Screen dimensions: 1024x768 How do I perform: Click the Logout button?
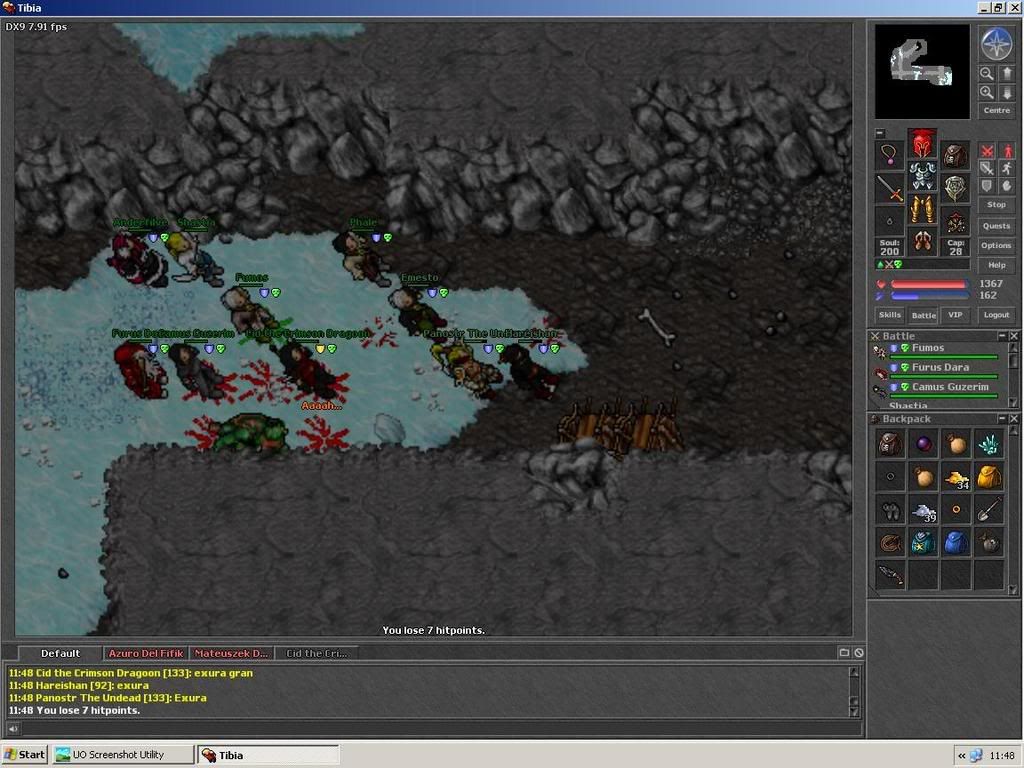[x=997, y=315]
